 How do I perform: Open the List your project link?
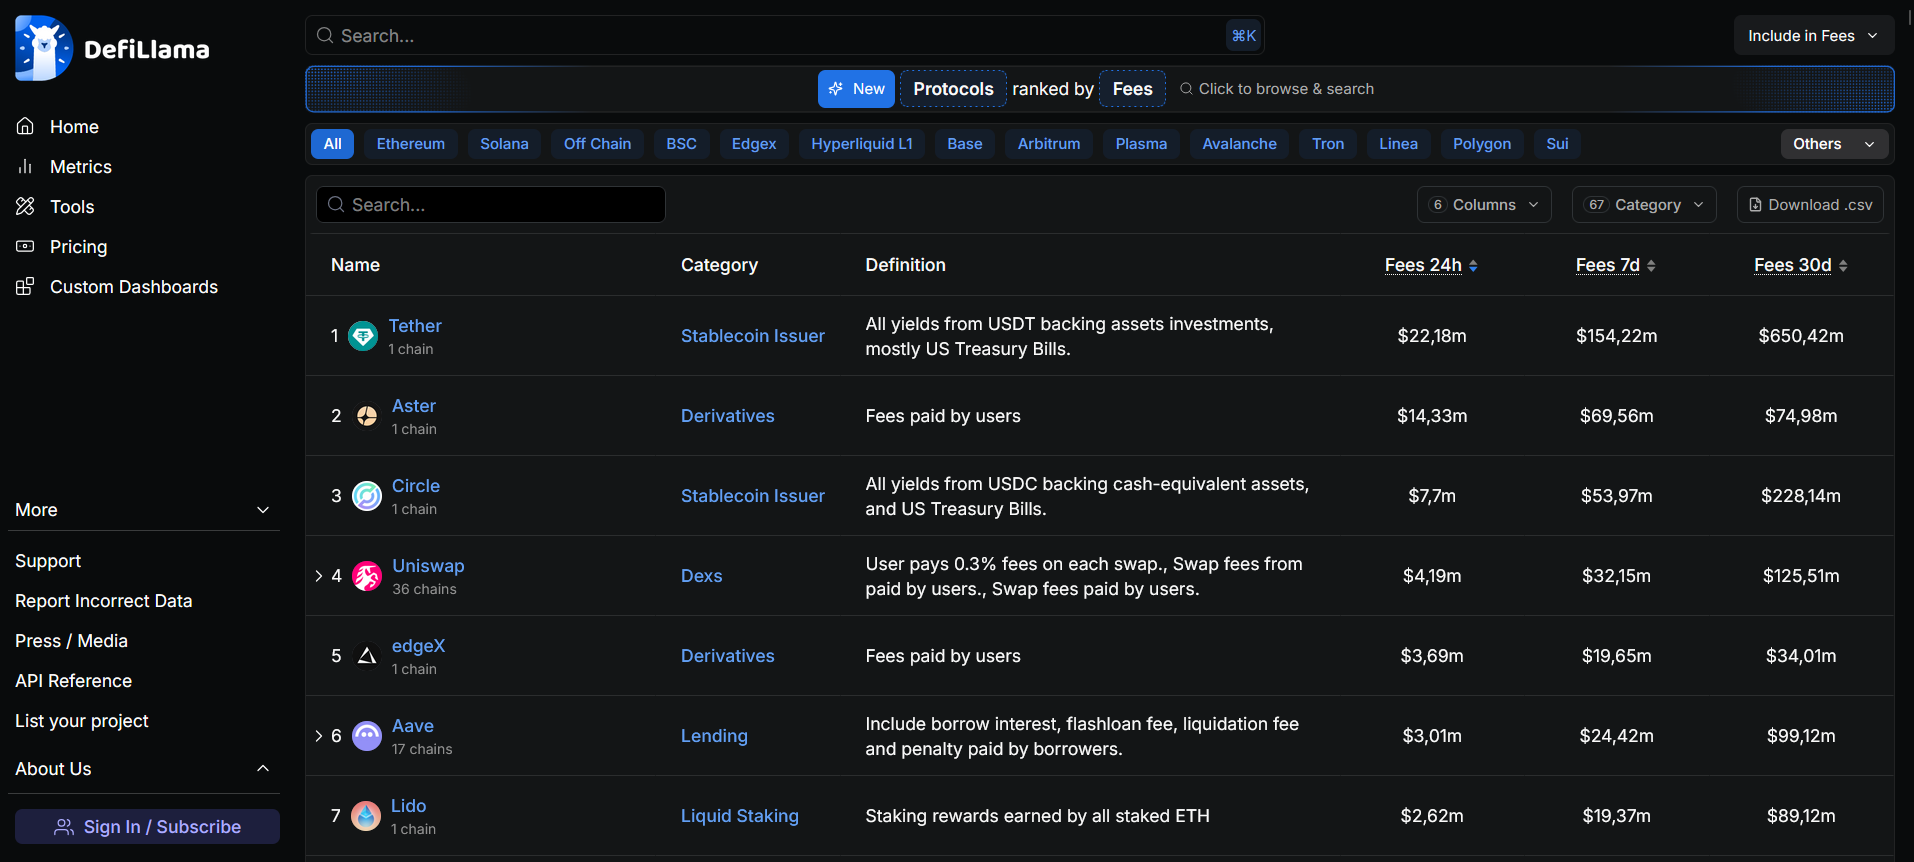pos(81,721)
